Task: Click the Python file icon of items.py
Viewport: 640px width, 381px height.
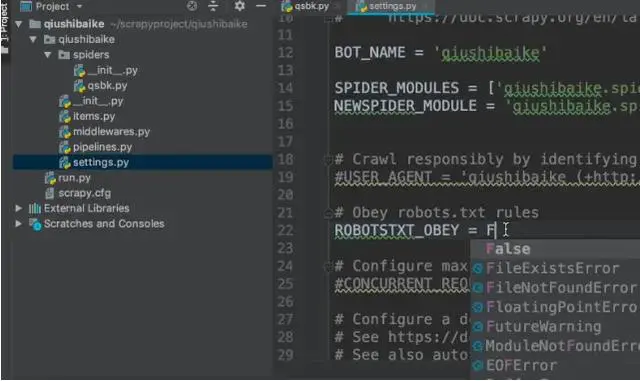Action: pos(64,117)
